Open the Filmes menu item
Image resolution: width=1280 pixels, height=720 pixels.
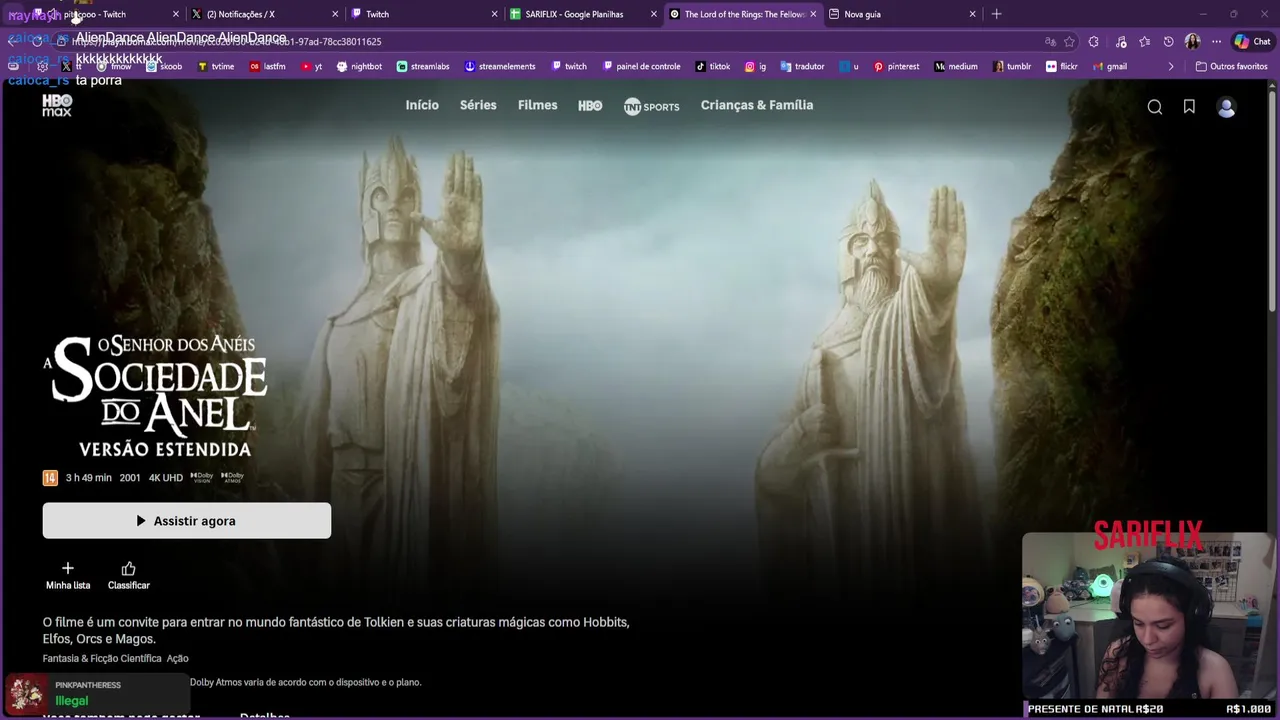[x=537, y=105]
